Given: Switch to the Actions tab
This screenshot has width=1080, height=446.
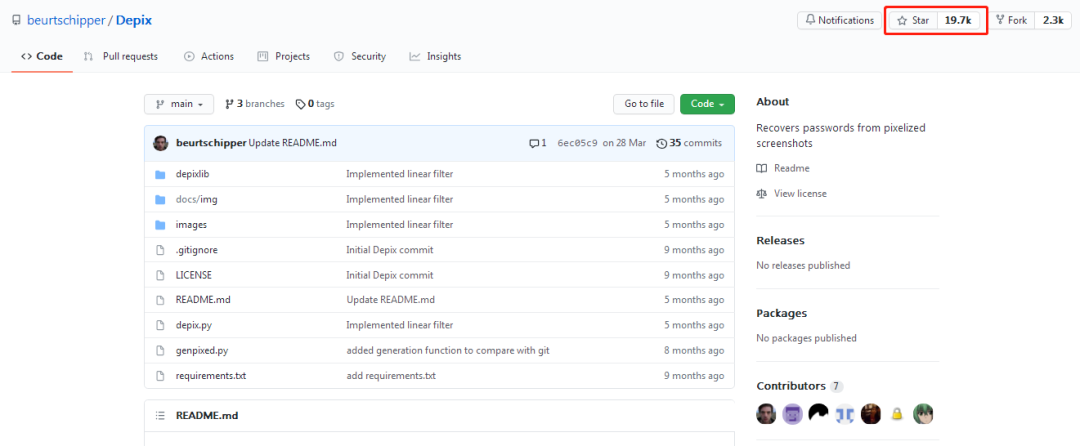Looking at the screenshot, I should click(209, 56).
